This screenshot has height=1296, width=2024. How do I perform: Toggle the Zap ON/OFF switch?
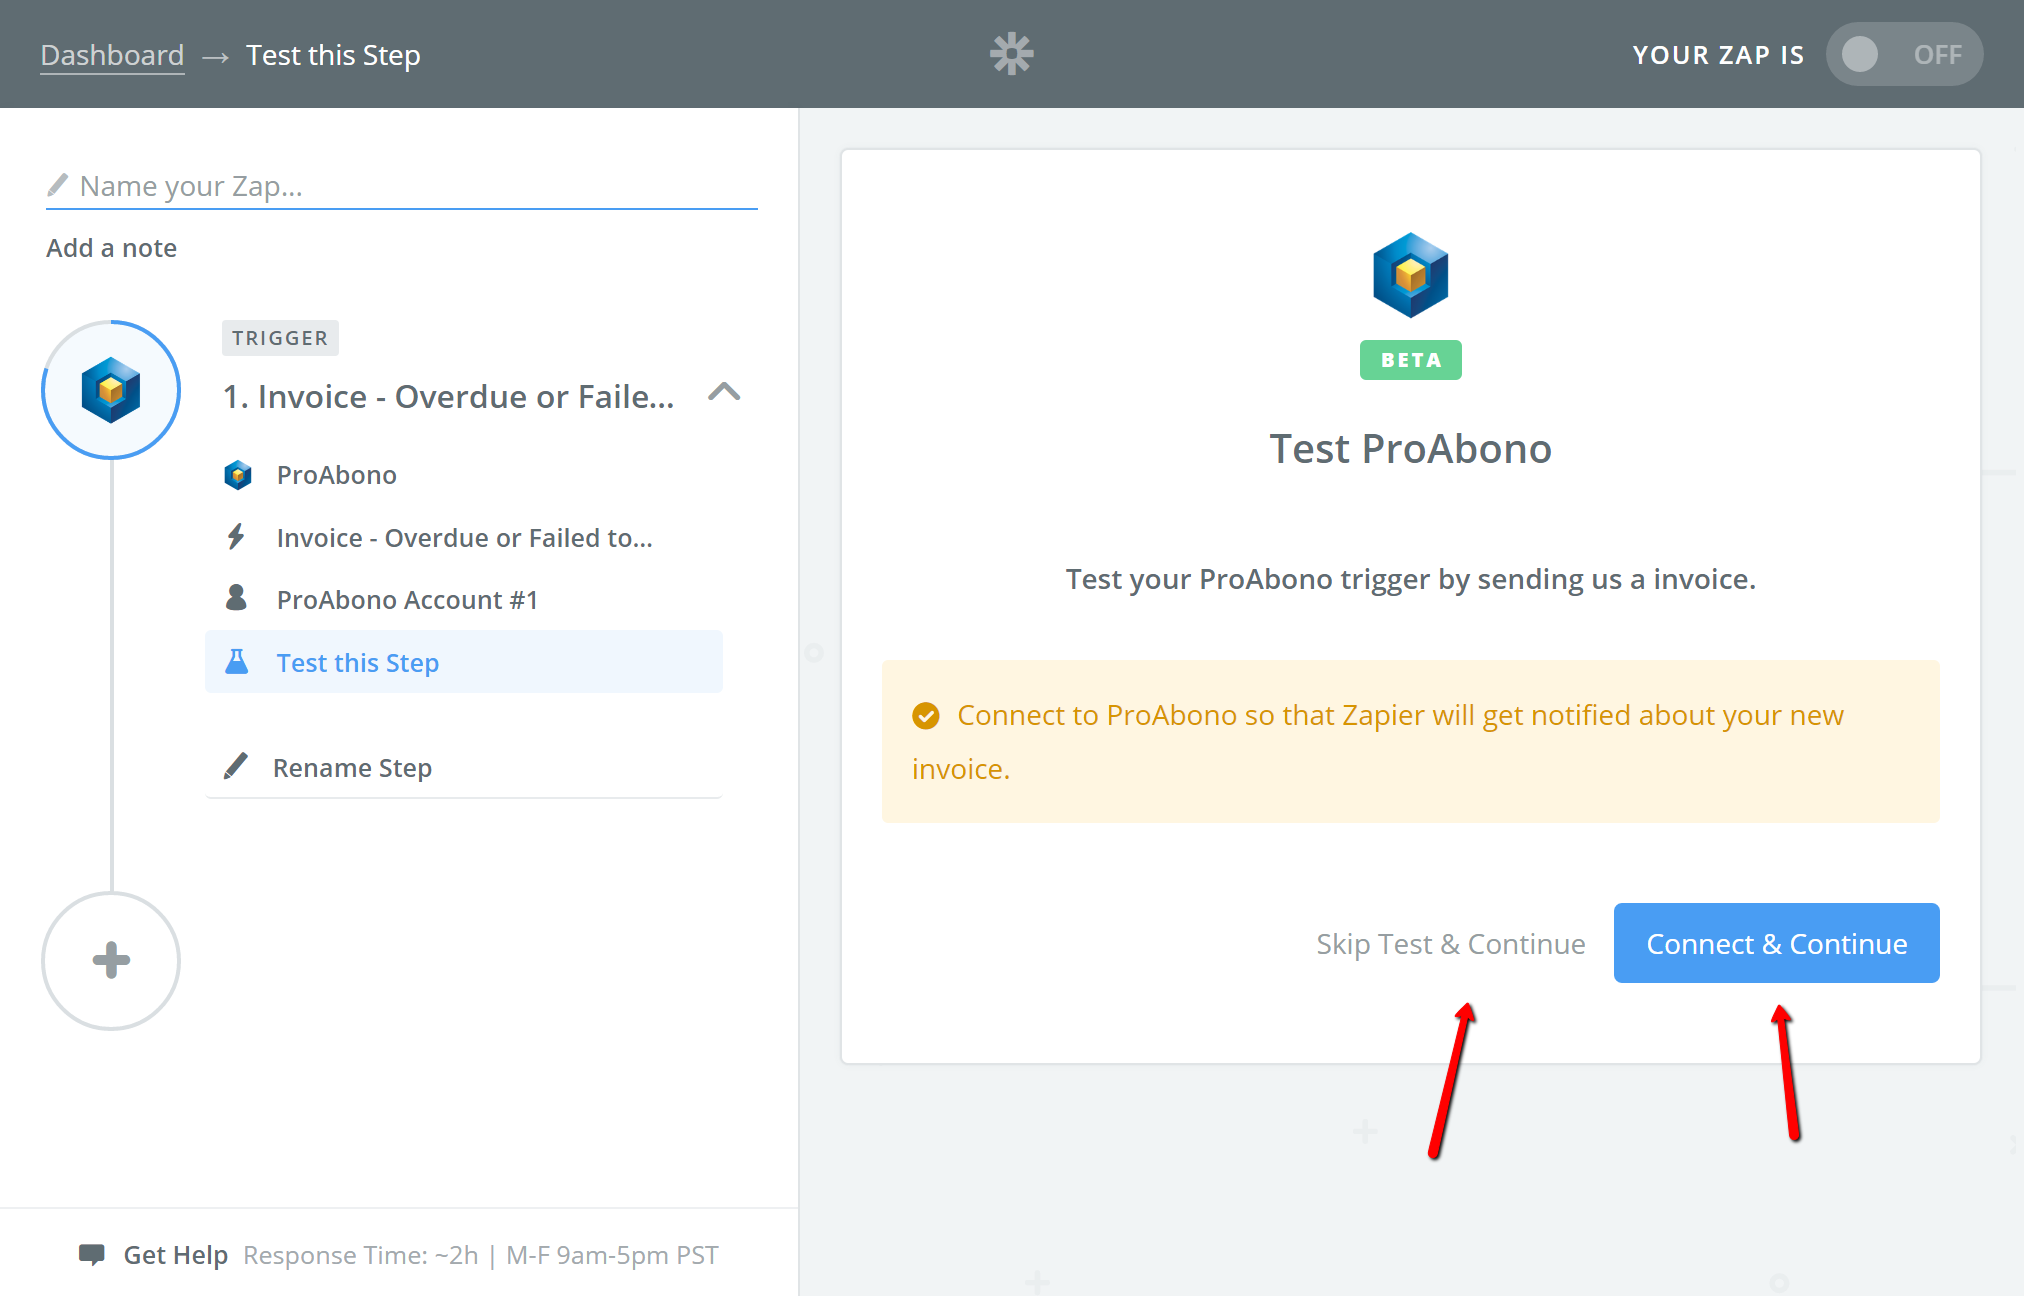1903,54
